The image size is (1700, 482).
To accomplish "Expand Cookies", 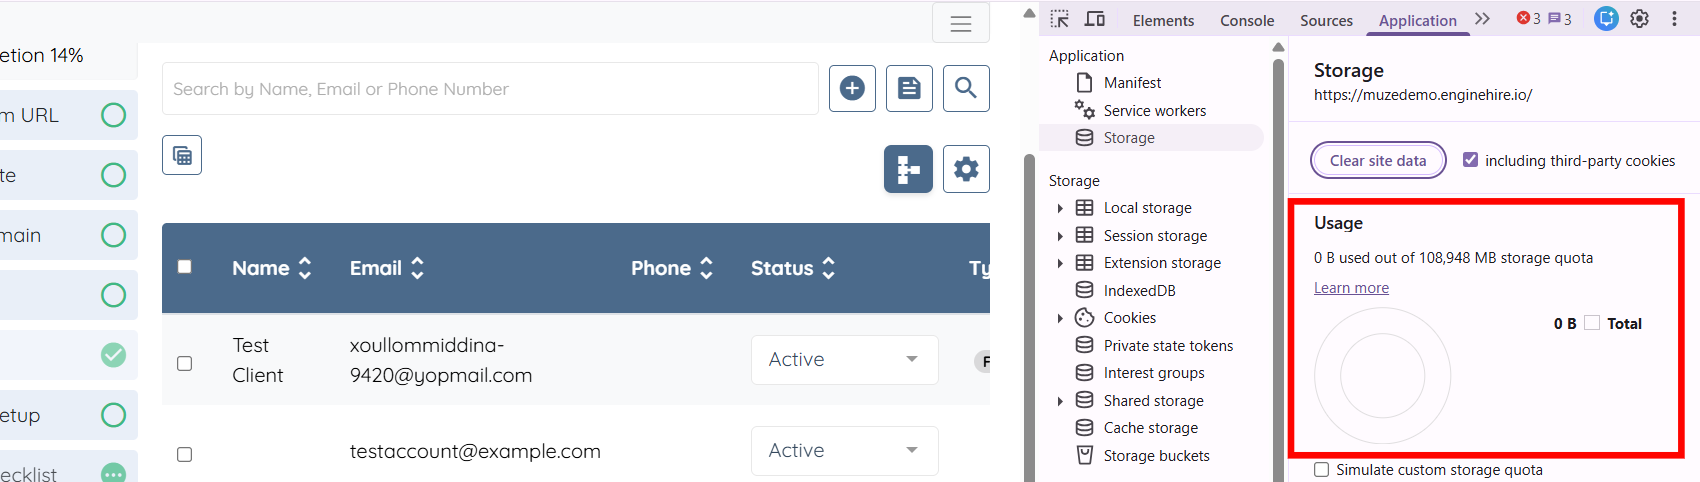I will click(x=1060, y=318).
